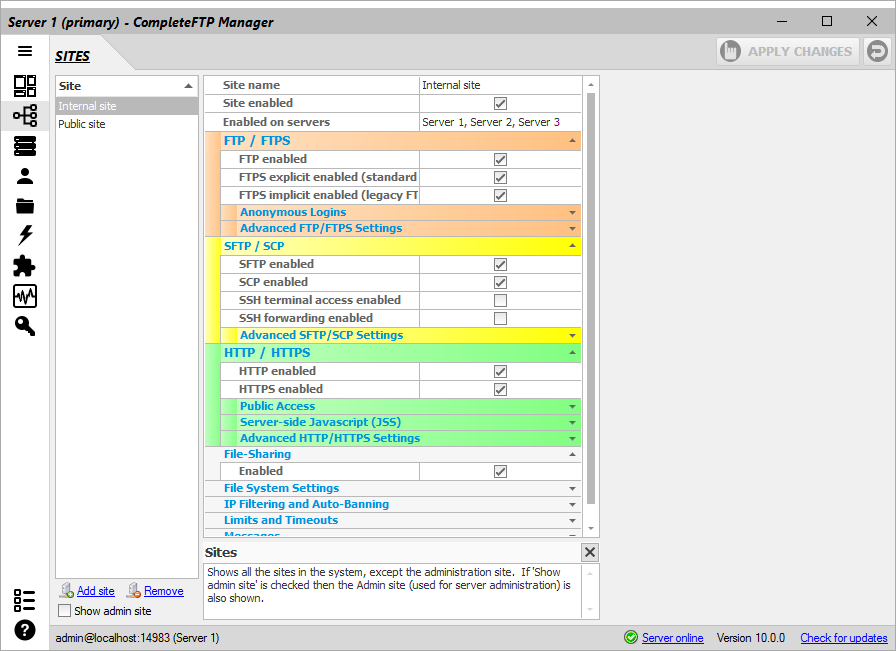Viewport: 896px width, 651px height.
Task: Expand Advanced SFTP/SCP Settings
Action: coord(572,336)
